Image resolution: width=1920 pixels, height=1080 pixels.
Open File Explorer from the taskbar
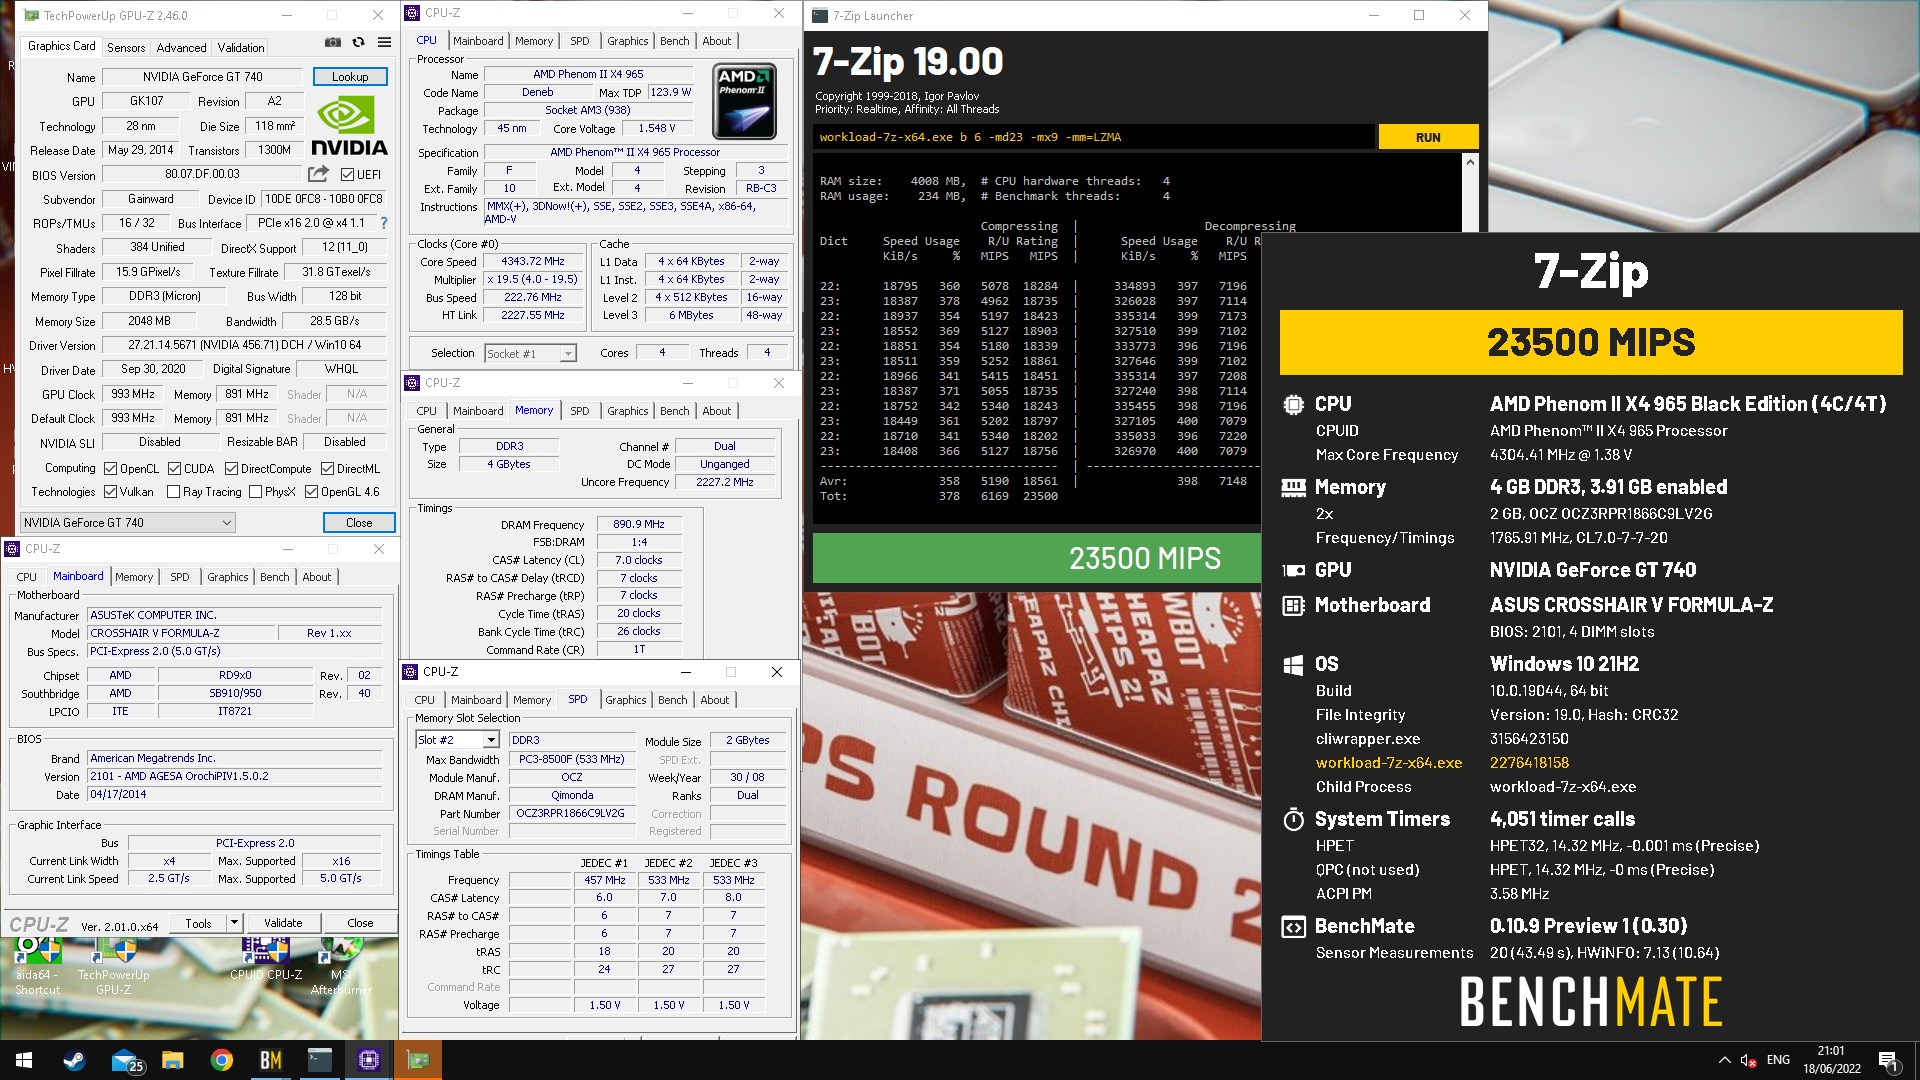click(x=173, y=1060)
